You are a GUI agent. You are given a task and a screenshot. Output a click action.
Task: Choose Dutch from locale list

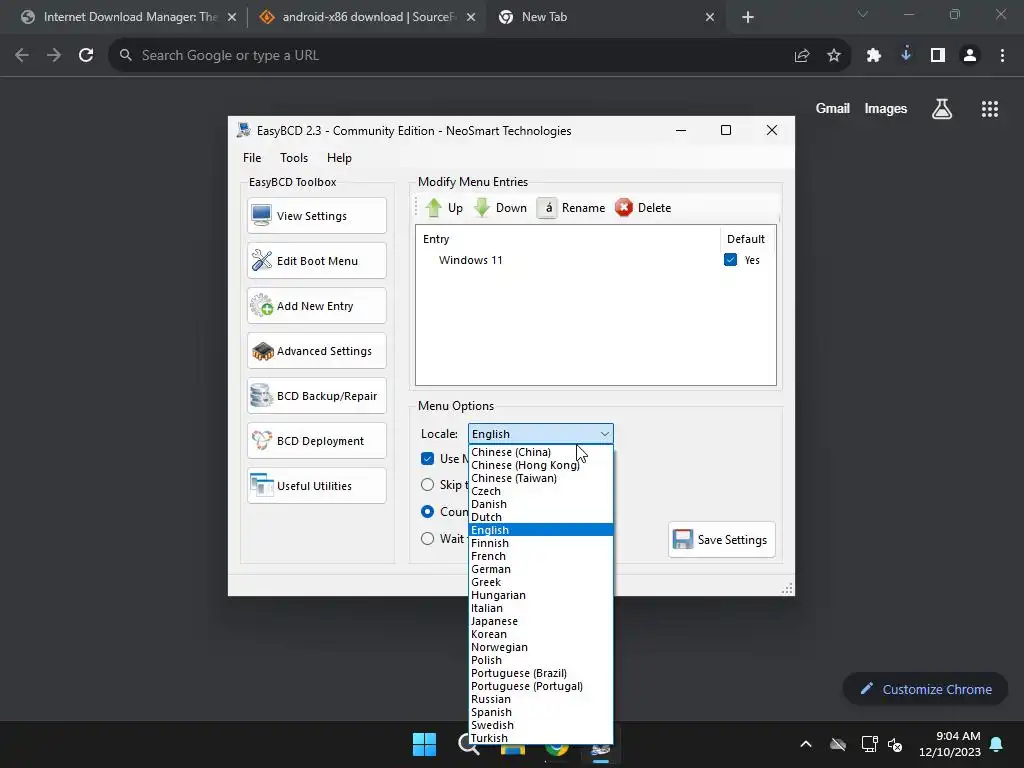click(x=541, y=517)
